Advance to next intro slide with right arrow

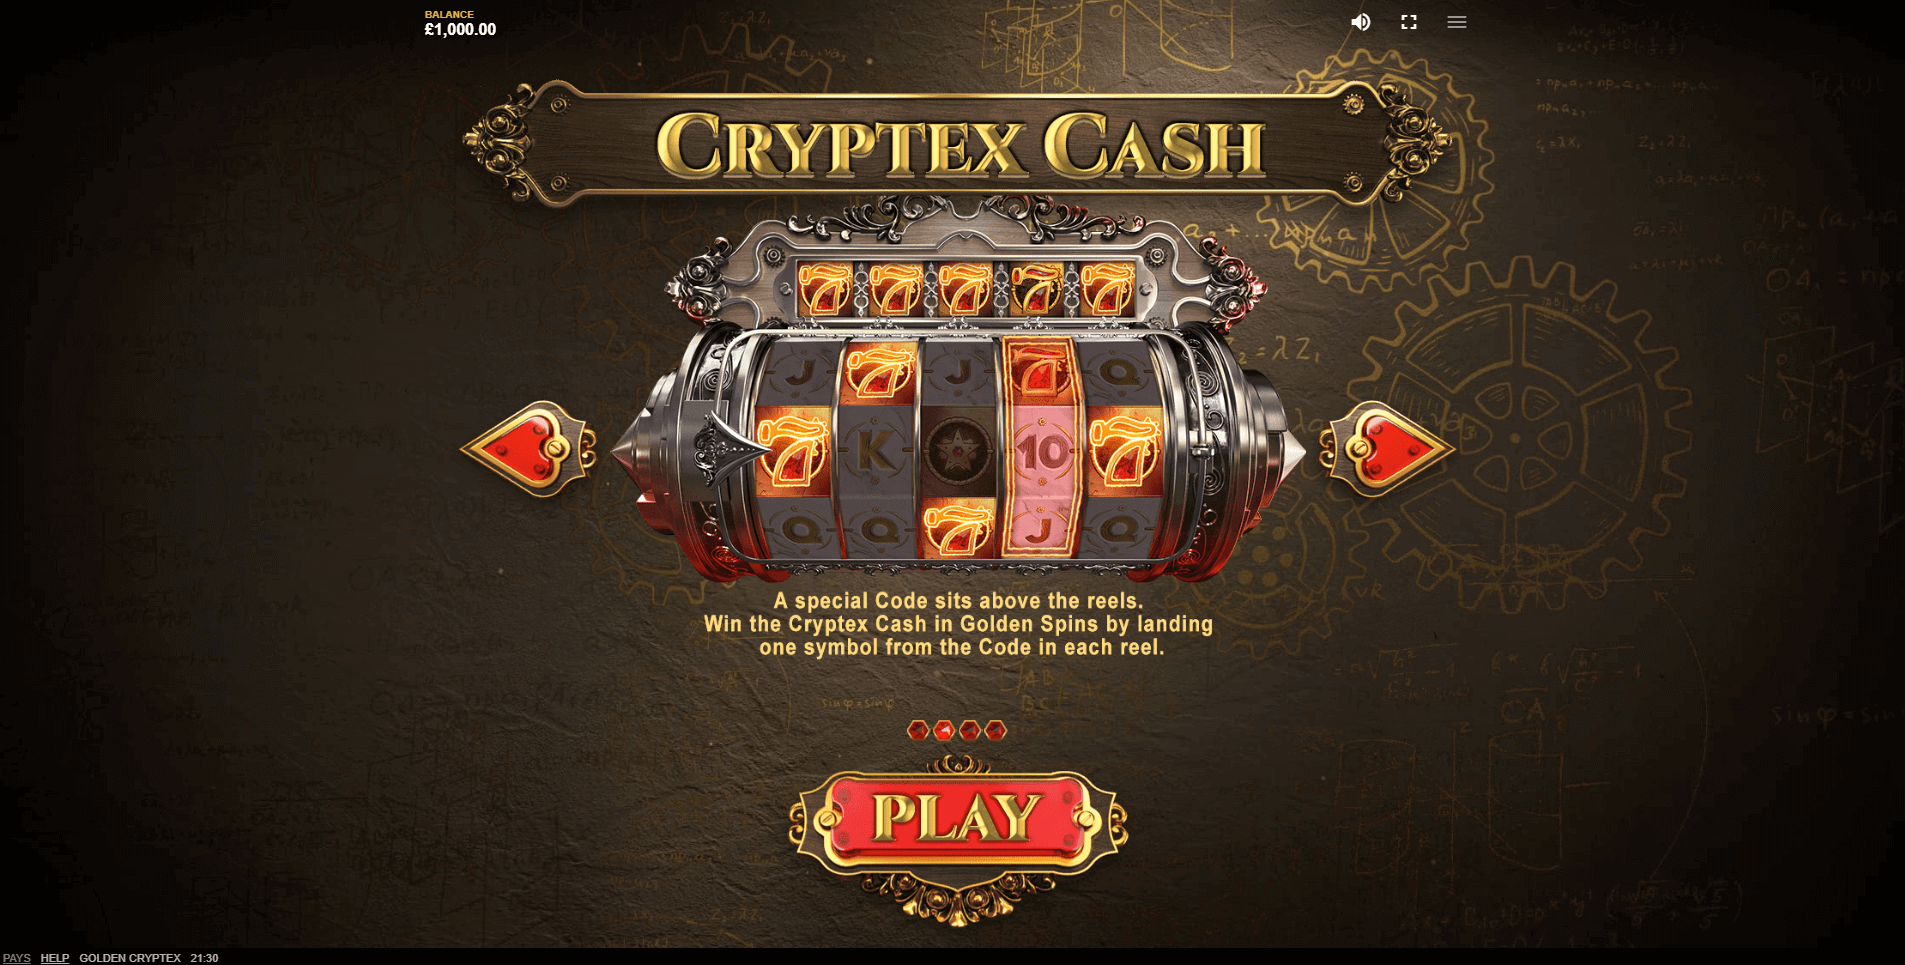pyautogui.click(x=1386, y=449)
